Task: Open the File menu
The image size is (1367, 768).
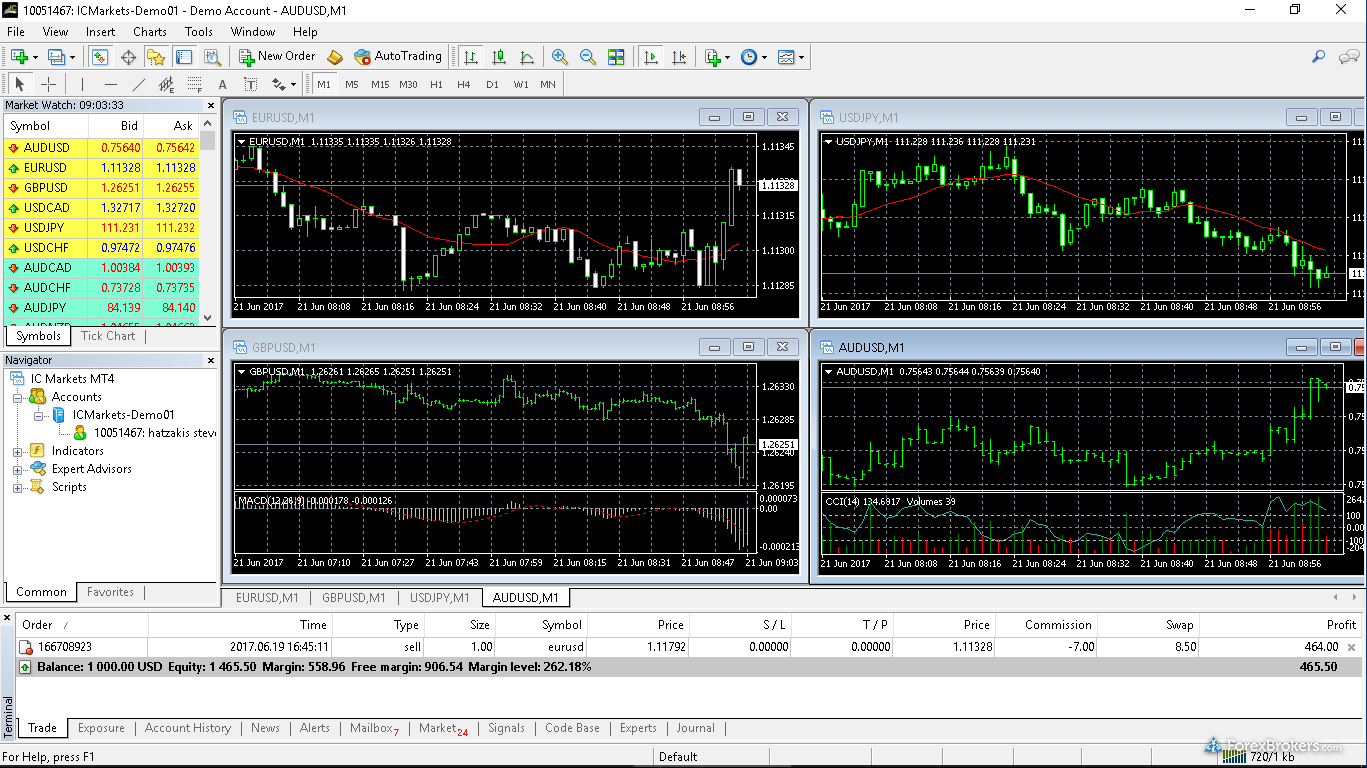Action: 16,31
